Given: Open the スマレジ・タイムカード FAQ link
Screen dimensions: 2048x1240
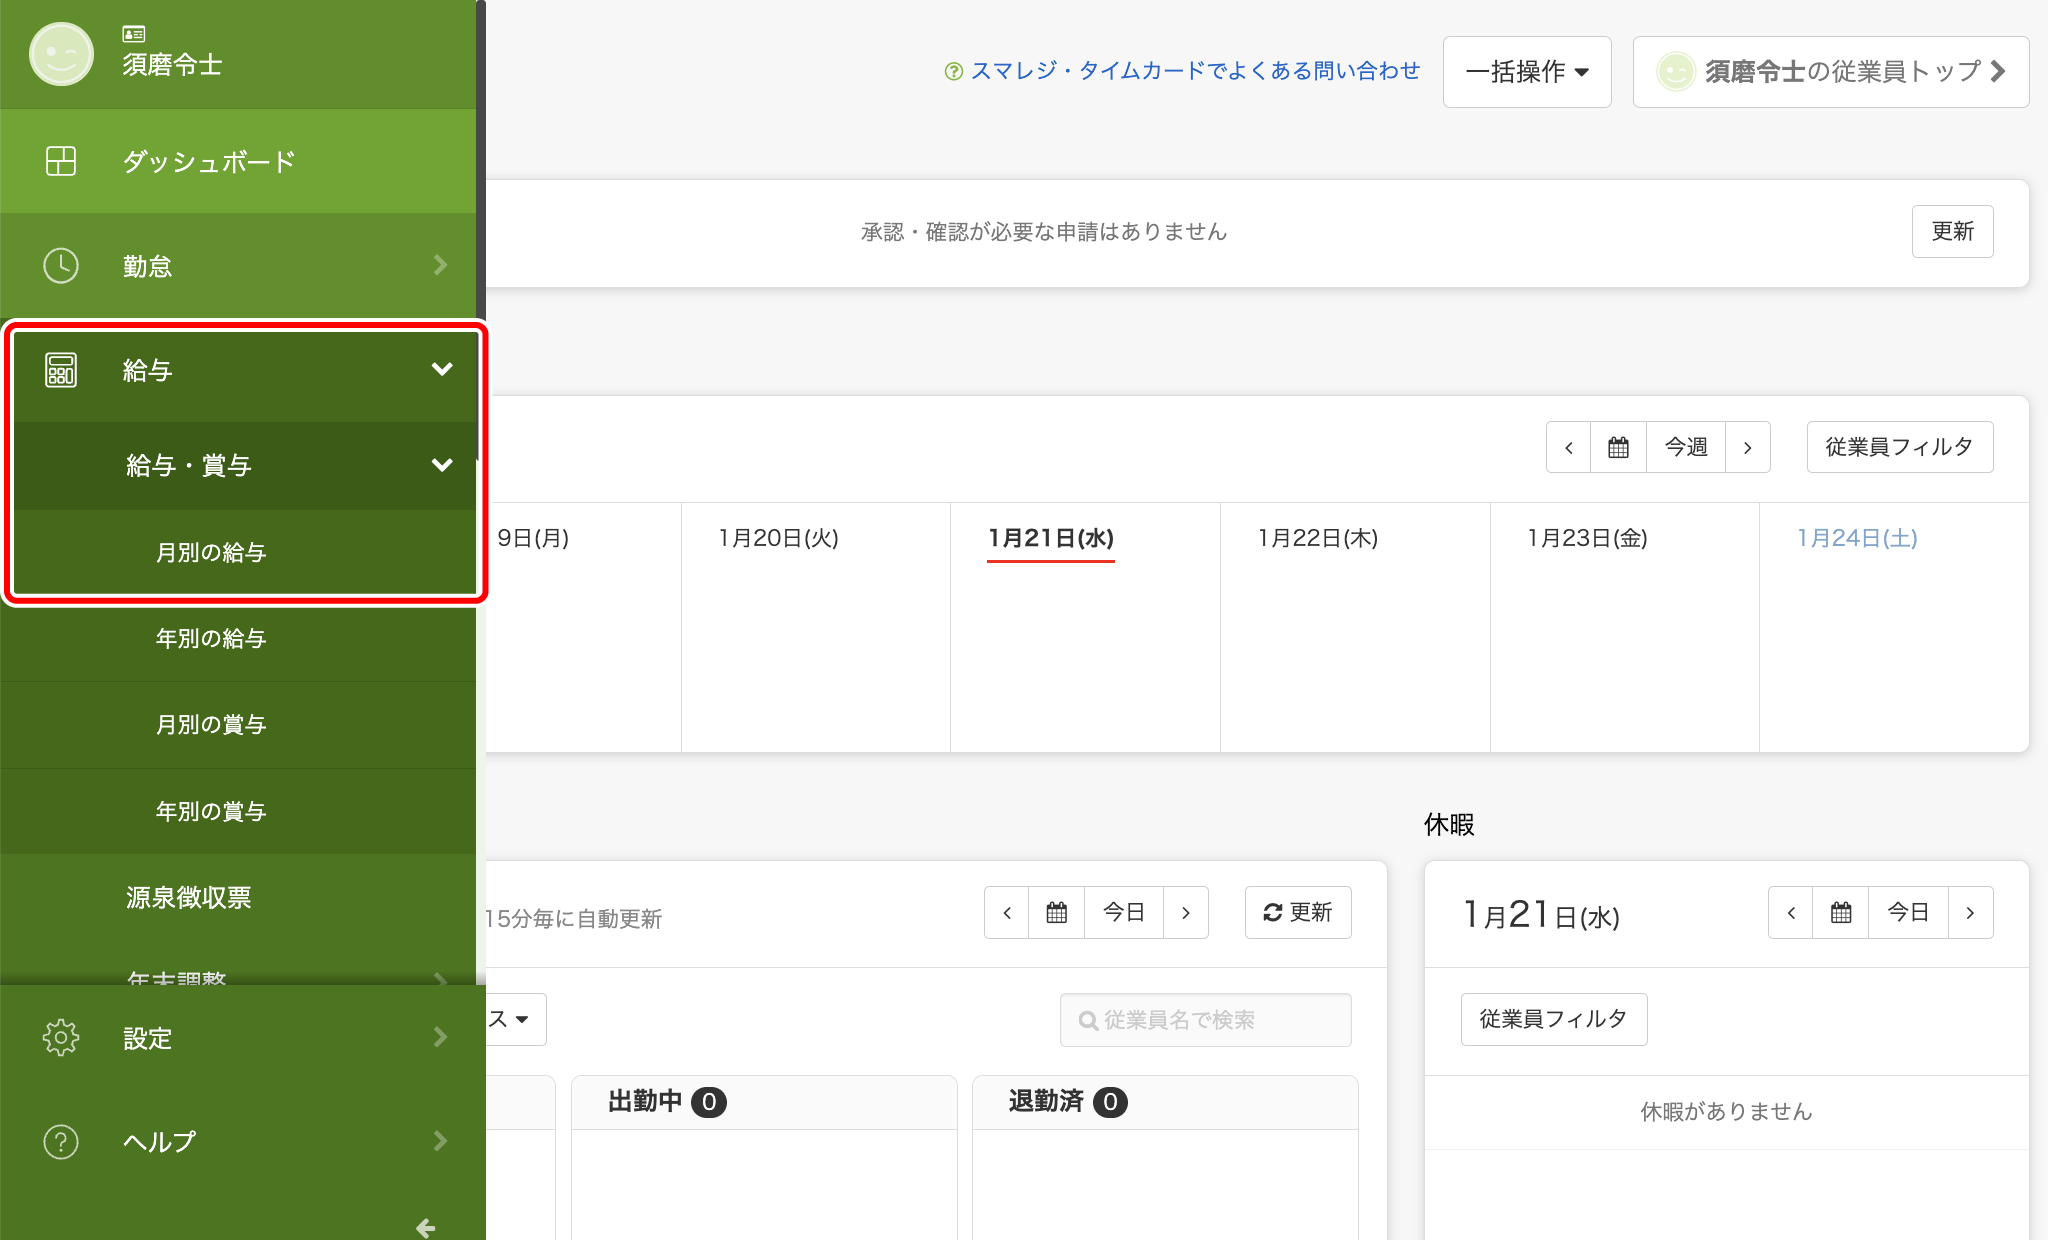Looking at the screenshot, I should pos(1194,71).
